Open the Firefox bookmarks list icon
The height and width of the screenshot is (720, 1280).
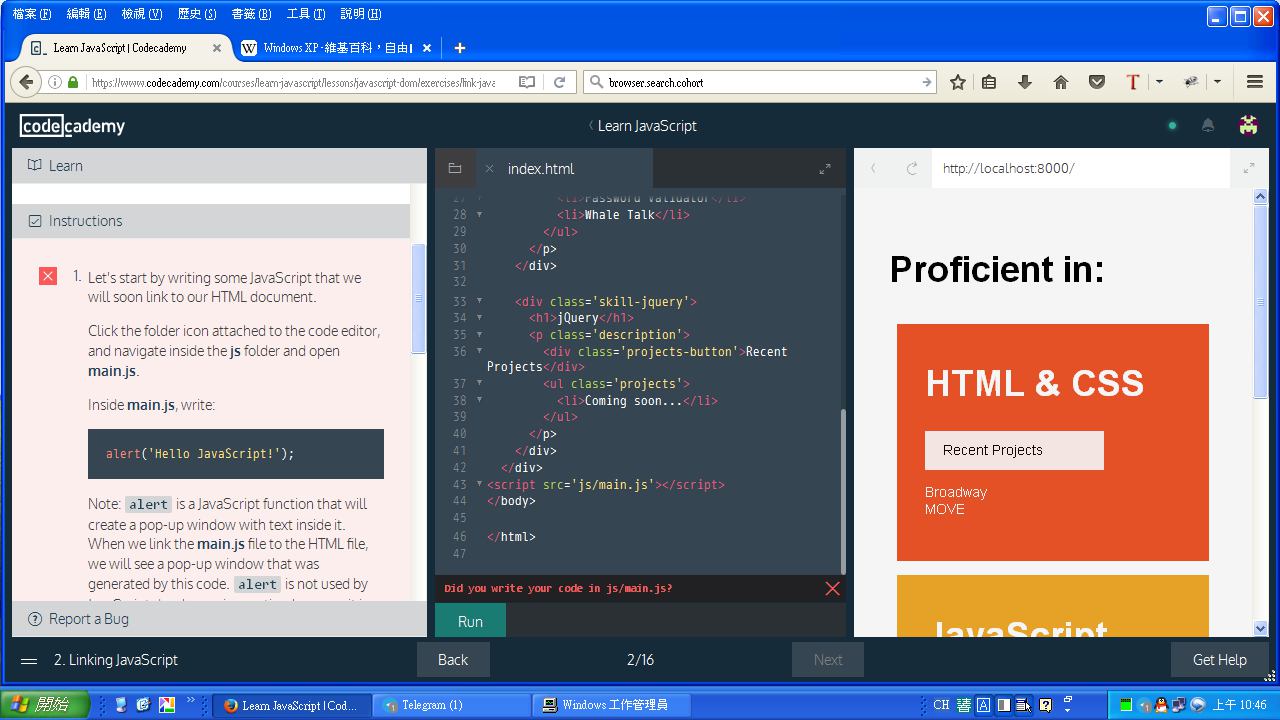point(989,82)
